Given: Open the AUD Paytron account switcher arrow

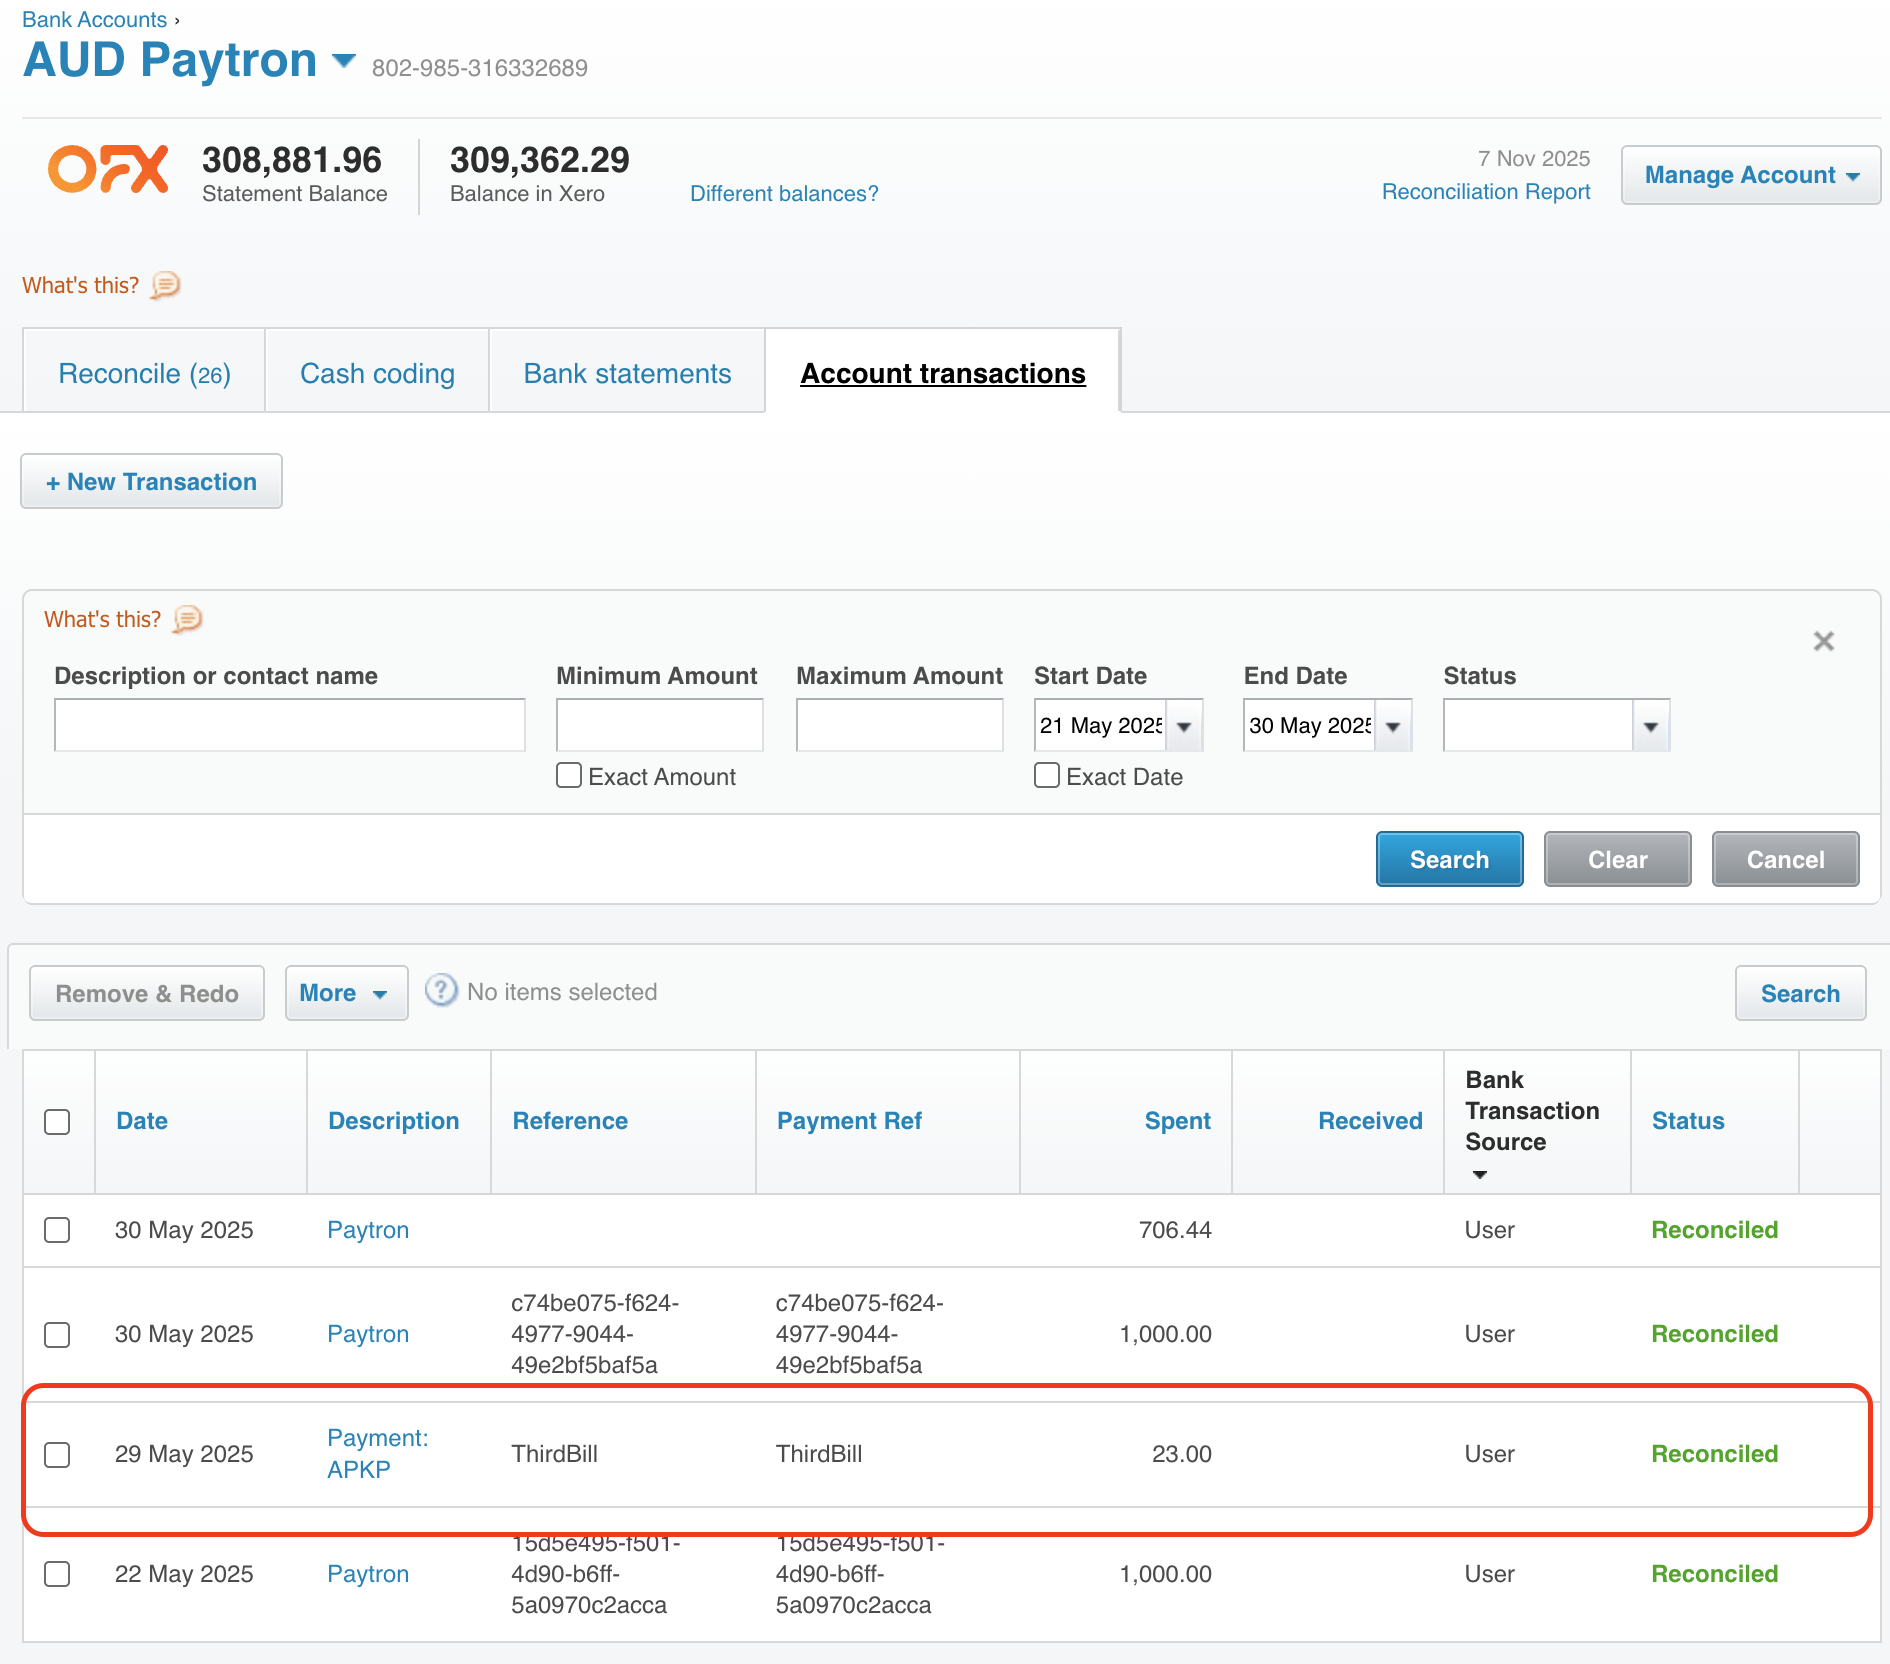Looking at the screenshot, I should click(344, 62).
